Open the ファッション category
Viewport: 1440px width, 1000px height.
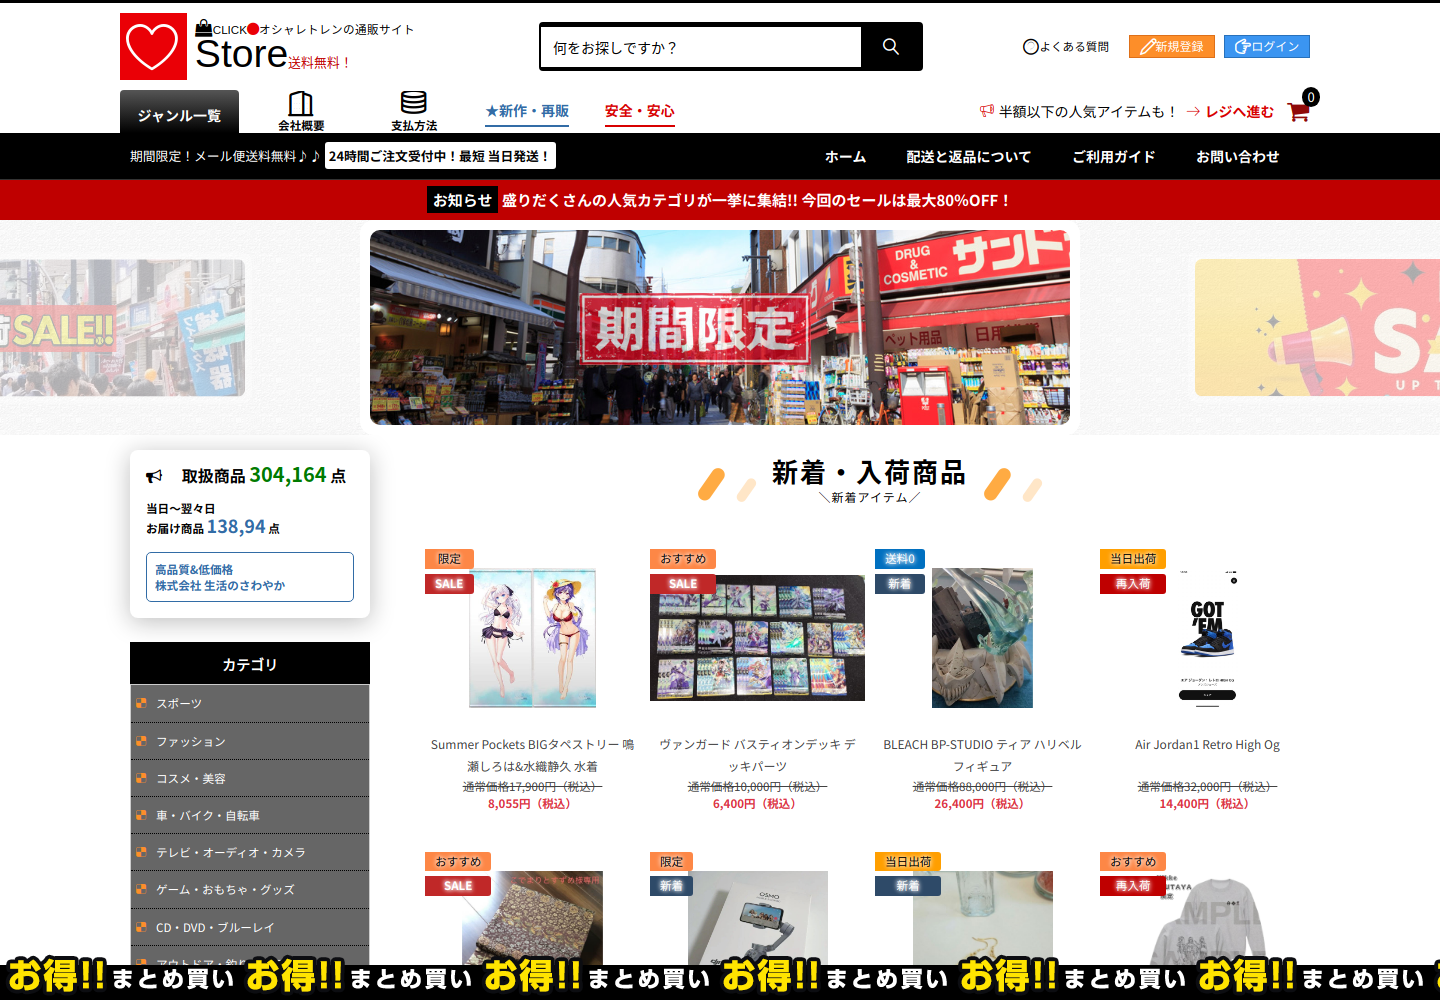click(x=250, y=742)
